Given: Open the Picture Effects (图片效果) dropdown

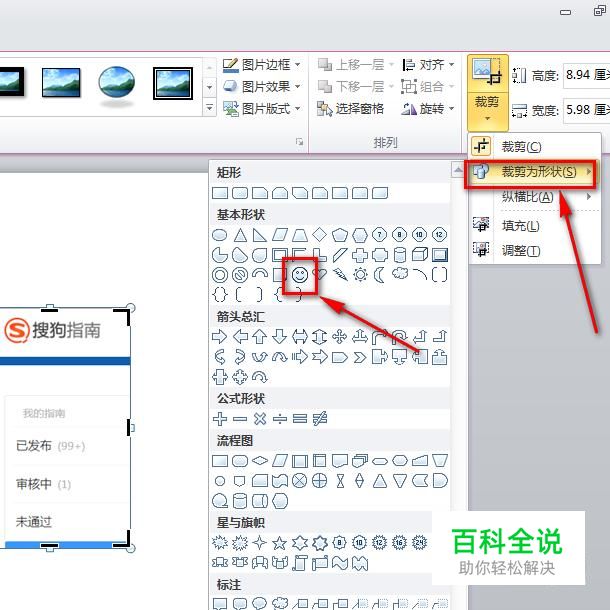Looking at the screenshot, I should [261, 86].
